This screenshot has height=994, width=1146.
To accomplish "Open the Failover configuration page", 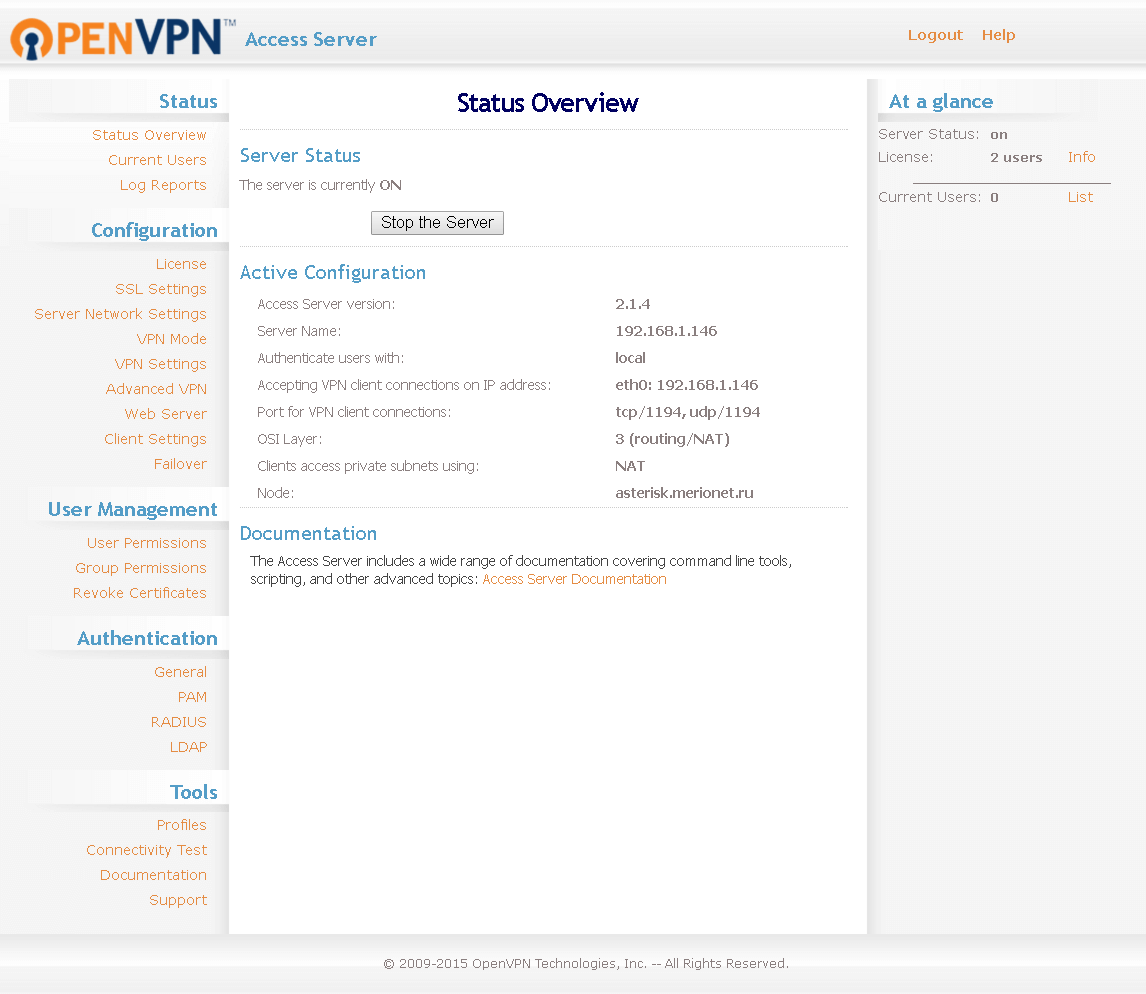I will coord(180,464).
